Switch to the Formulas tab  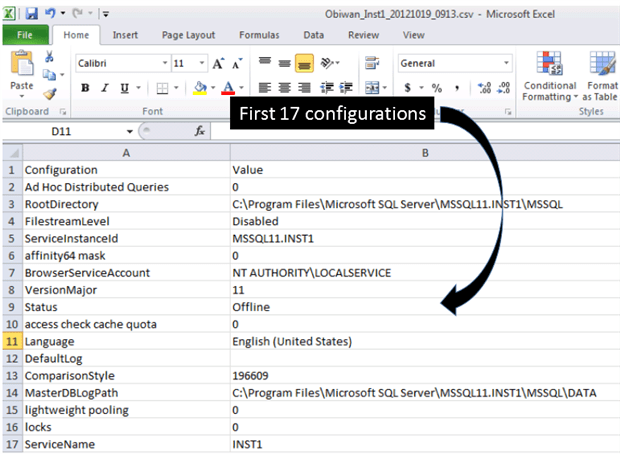[x=259, y=35]
